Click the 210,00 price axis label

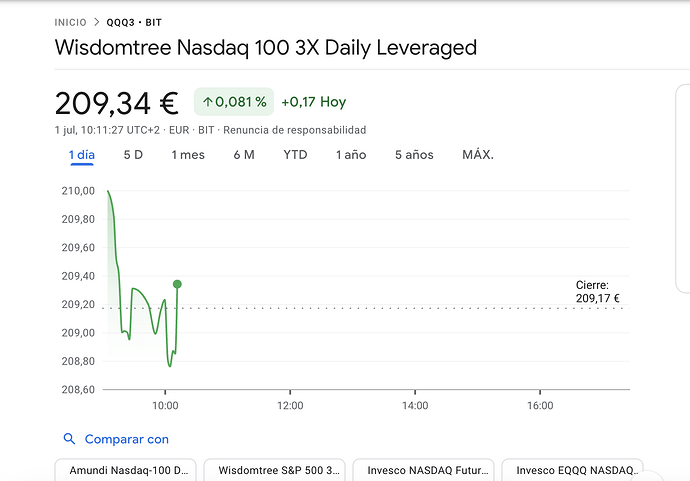click(78, 191)
